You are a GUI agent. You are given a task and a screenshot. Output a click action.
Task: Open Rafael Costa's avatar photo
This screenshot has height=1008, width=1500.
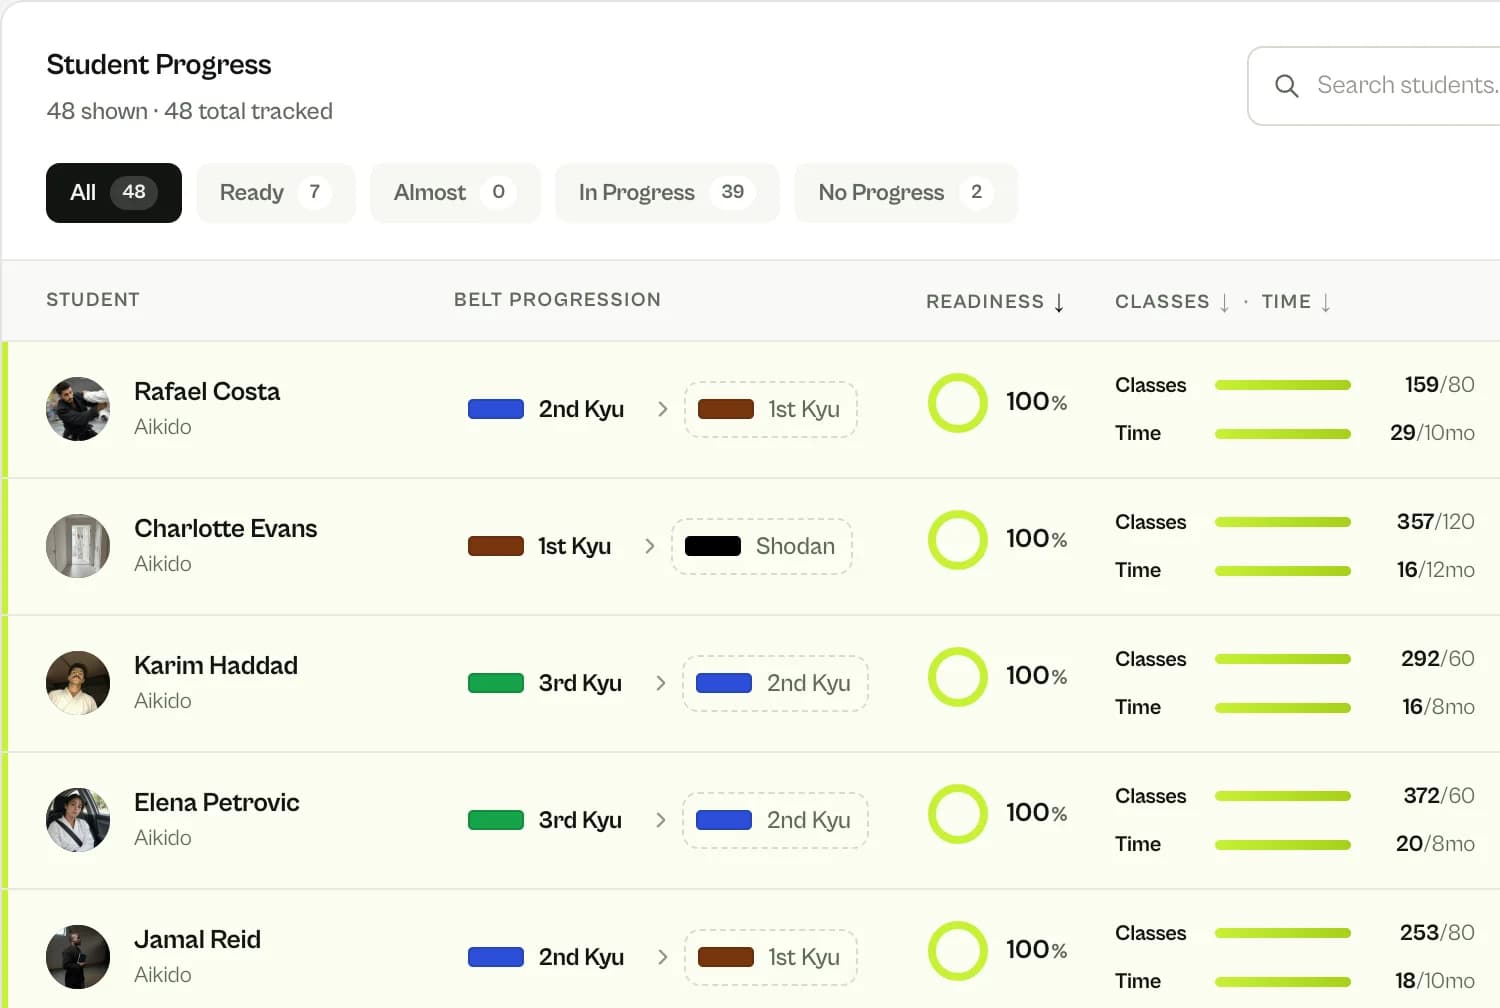click(78, 409)
